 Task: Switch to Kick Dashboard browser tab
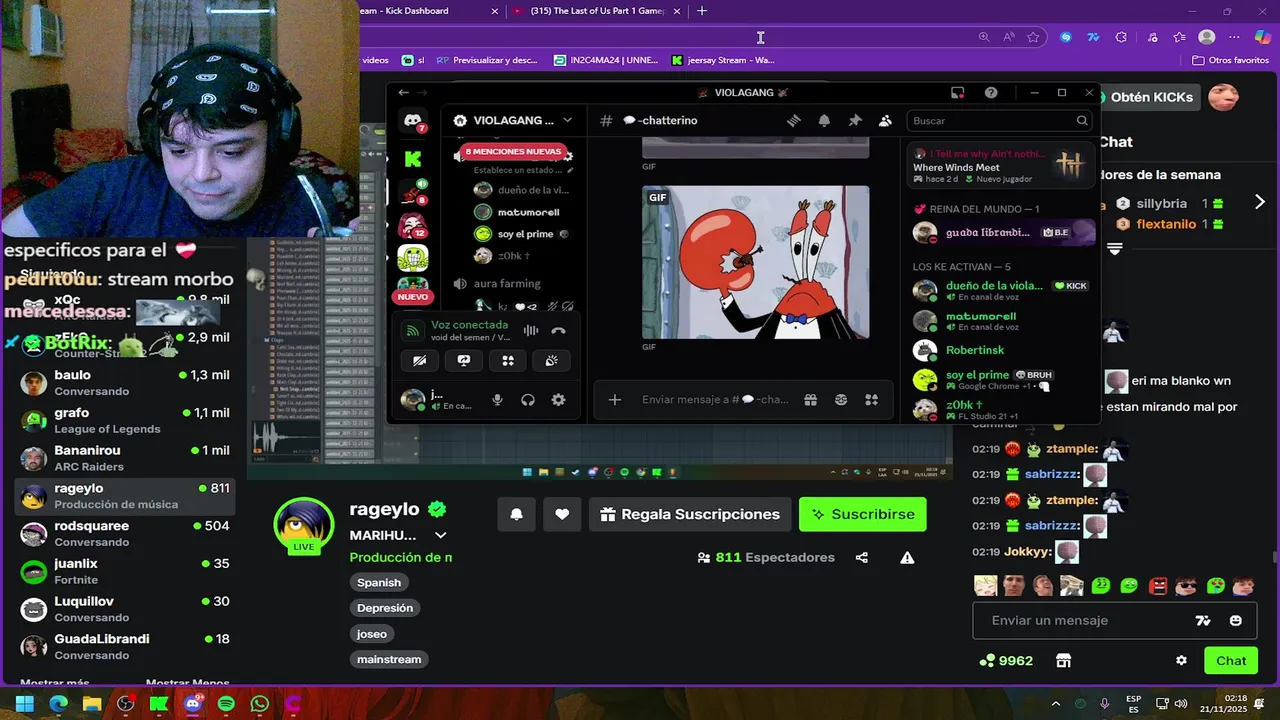click(x=425, y=11)
